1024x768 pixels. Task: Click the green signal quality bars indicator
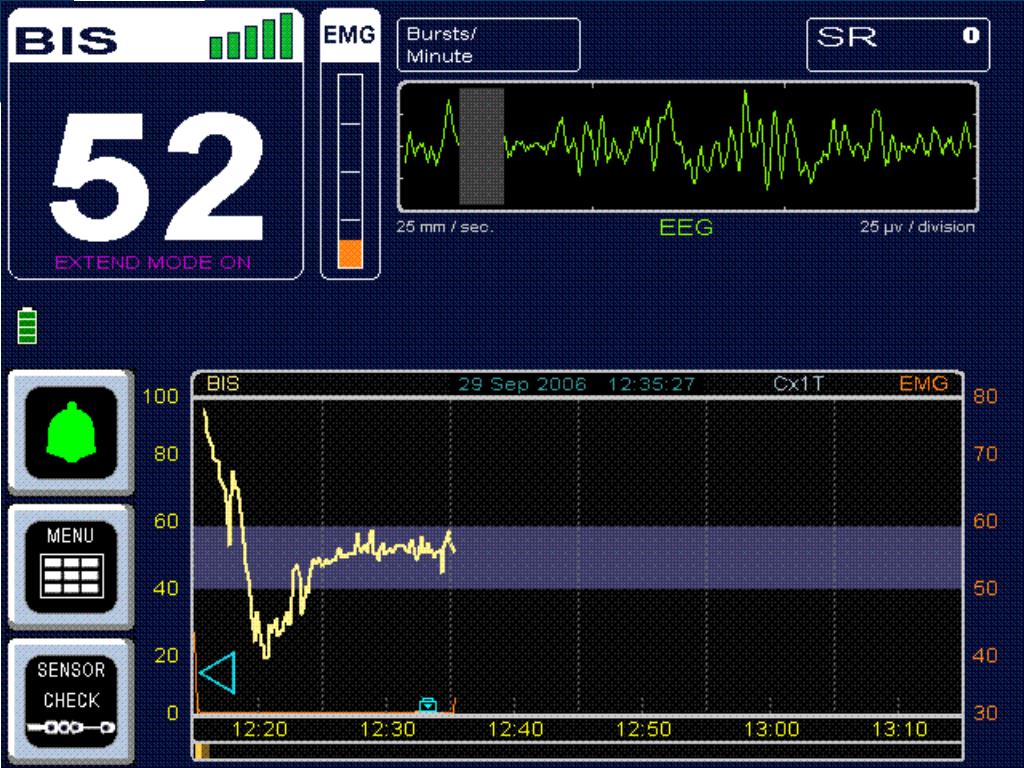[251, 36]
